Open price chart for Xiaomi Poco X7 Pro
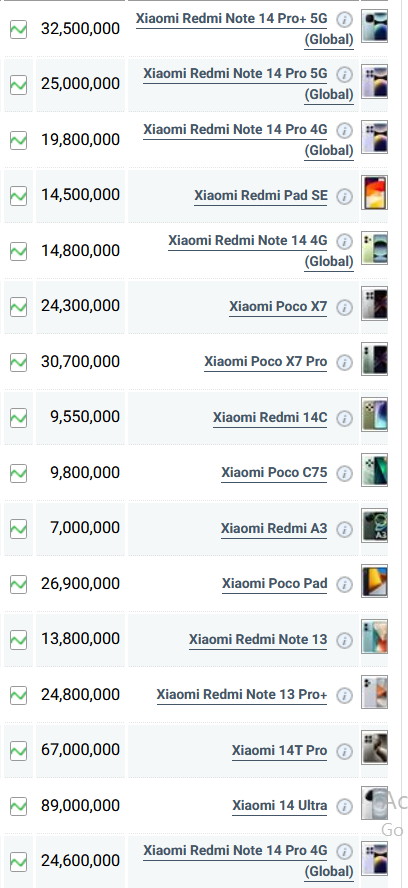The width and height of the screenshot is (408, 888). click(x=19, y=361)
